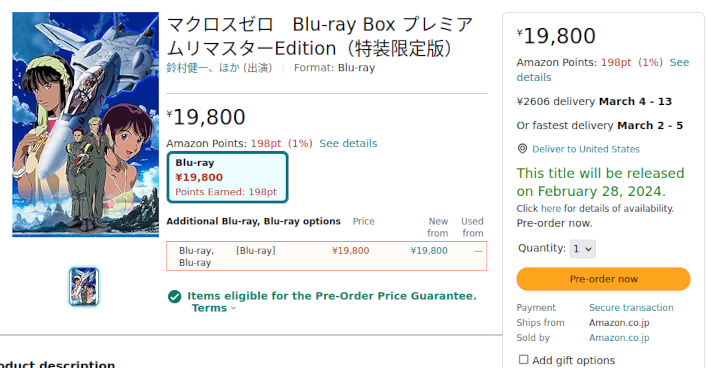Open the small product image thumbnail
The height and width of the screenshot is (368, 707).
pos(84,287)
